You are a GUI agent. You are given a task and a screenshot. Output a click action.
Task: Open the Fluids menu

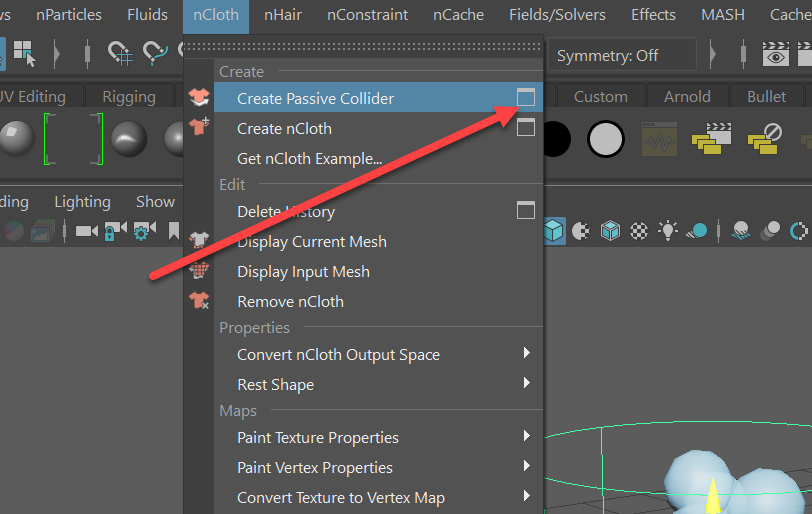(x=147, y=15)
